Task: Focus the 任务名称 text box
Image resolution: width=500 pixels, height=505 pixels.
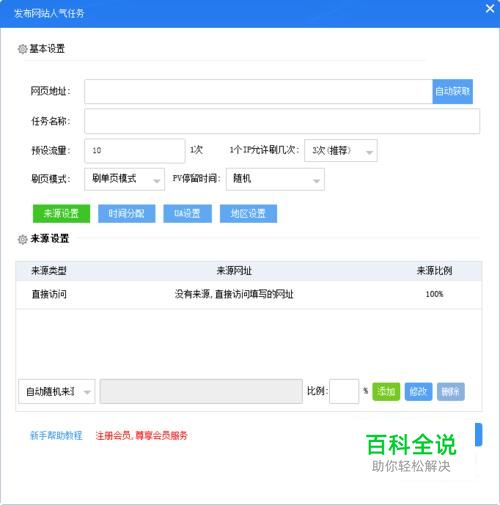Action: [282, 121]
